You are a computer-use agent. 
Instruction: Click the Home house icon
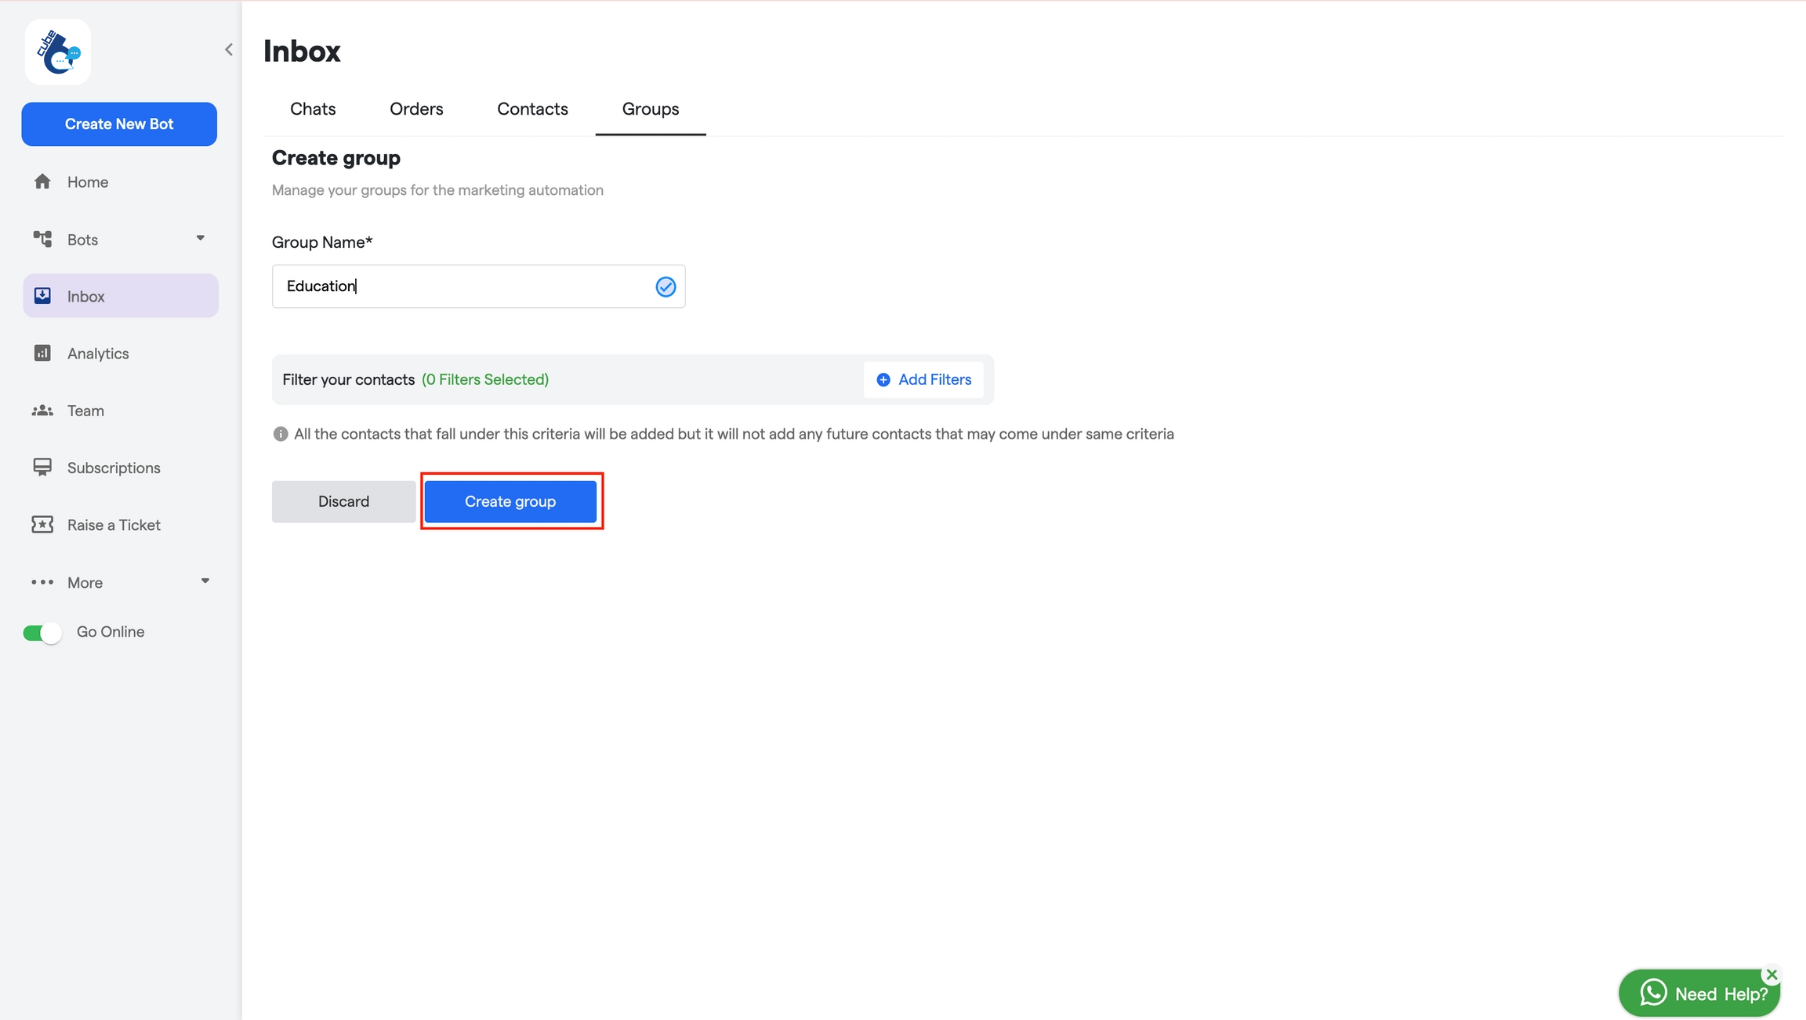42,181
